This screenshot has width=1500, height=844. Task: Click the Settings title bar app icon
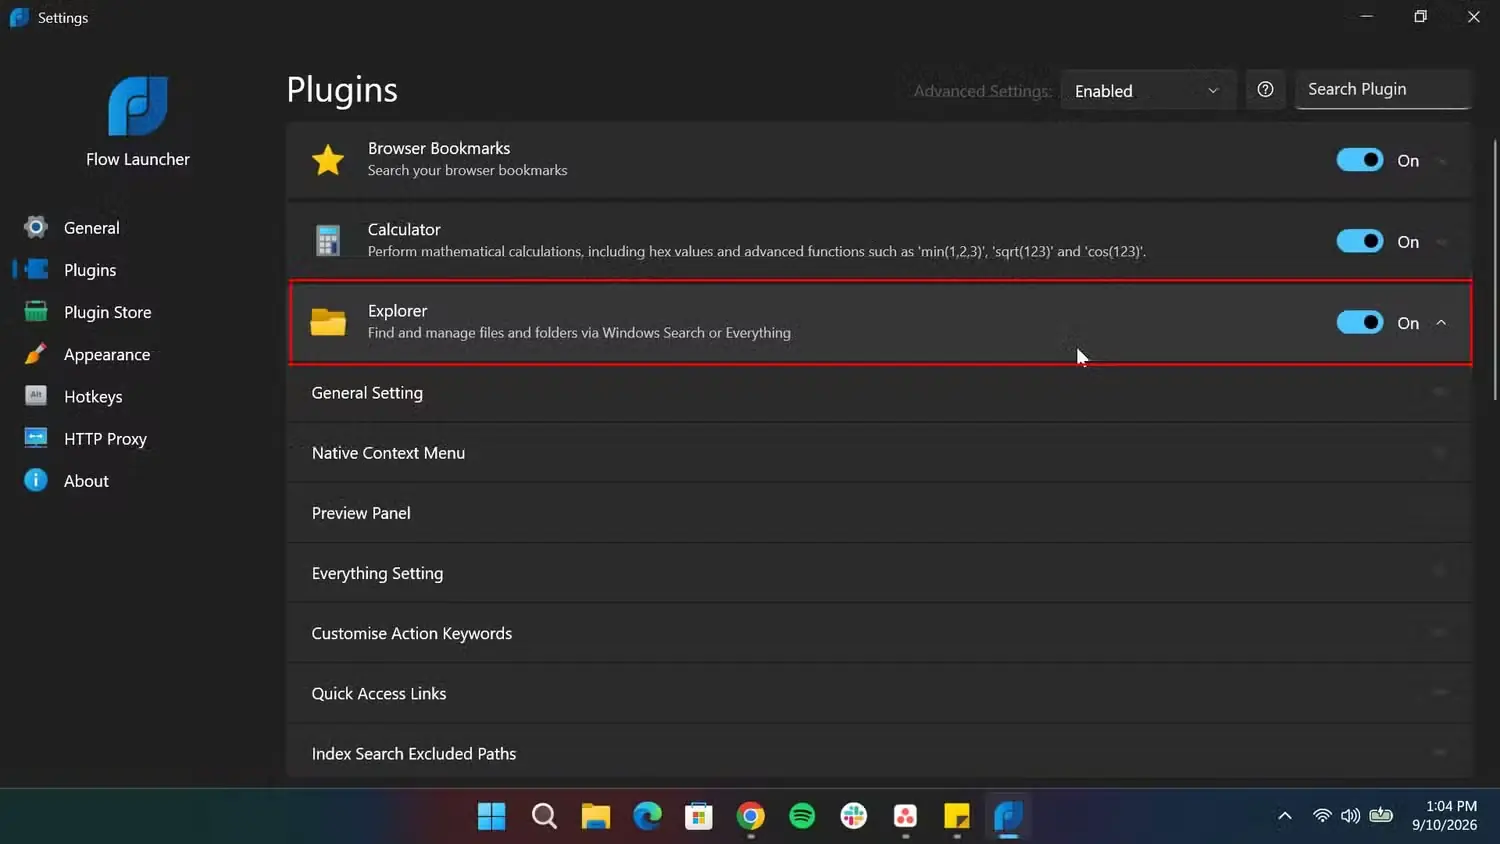(19, 17)
